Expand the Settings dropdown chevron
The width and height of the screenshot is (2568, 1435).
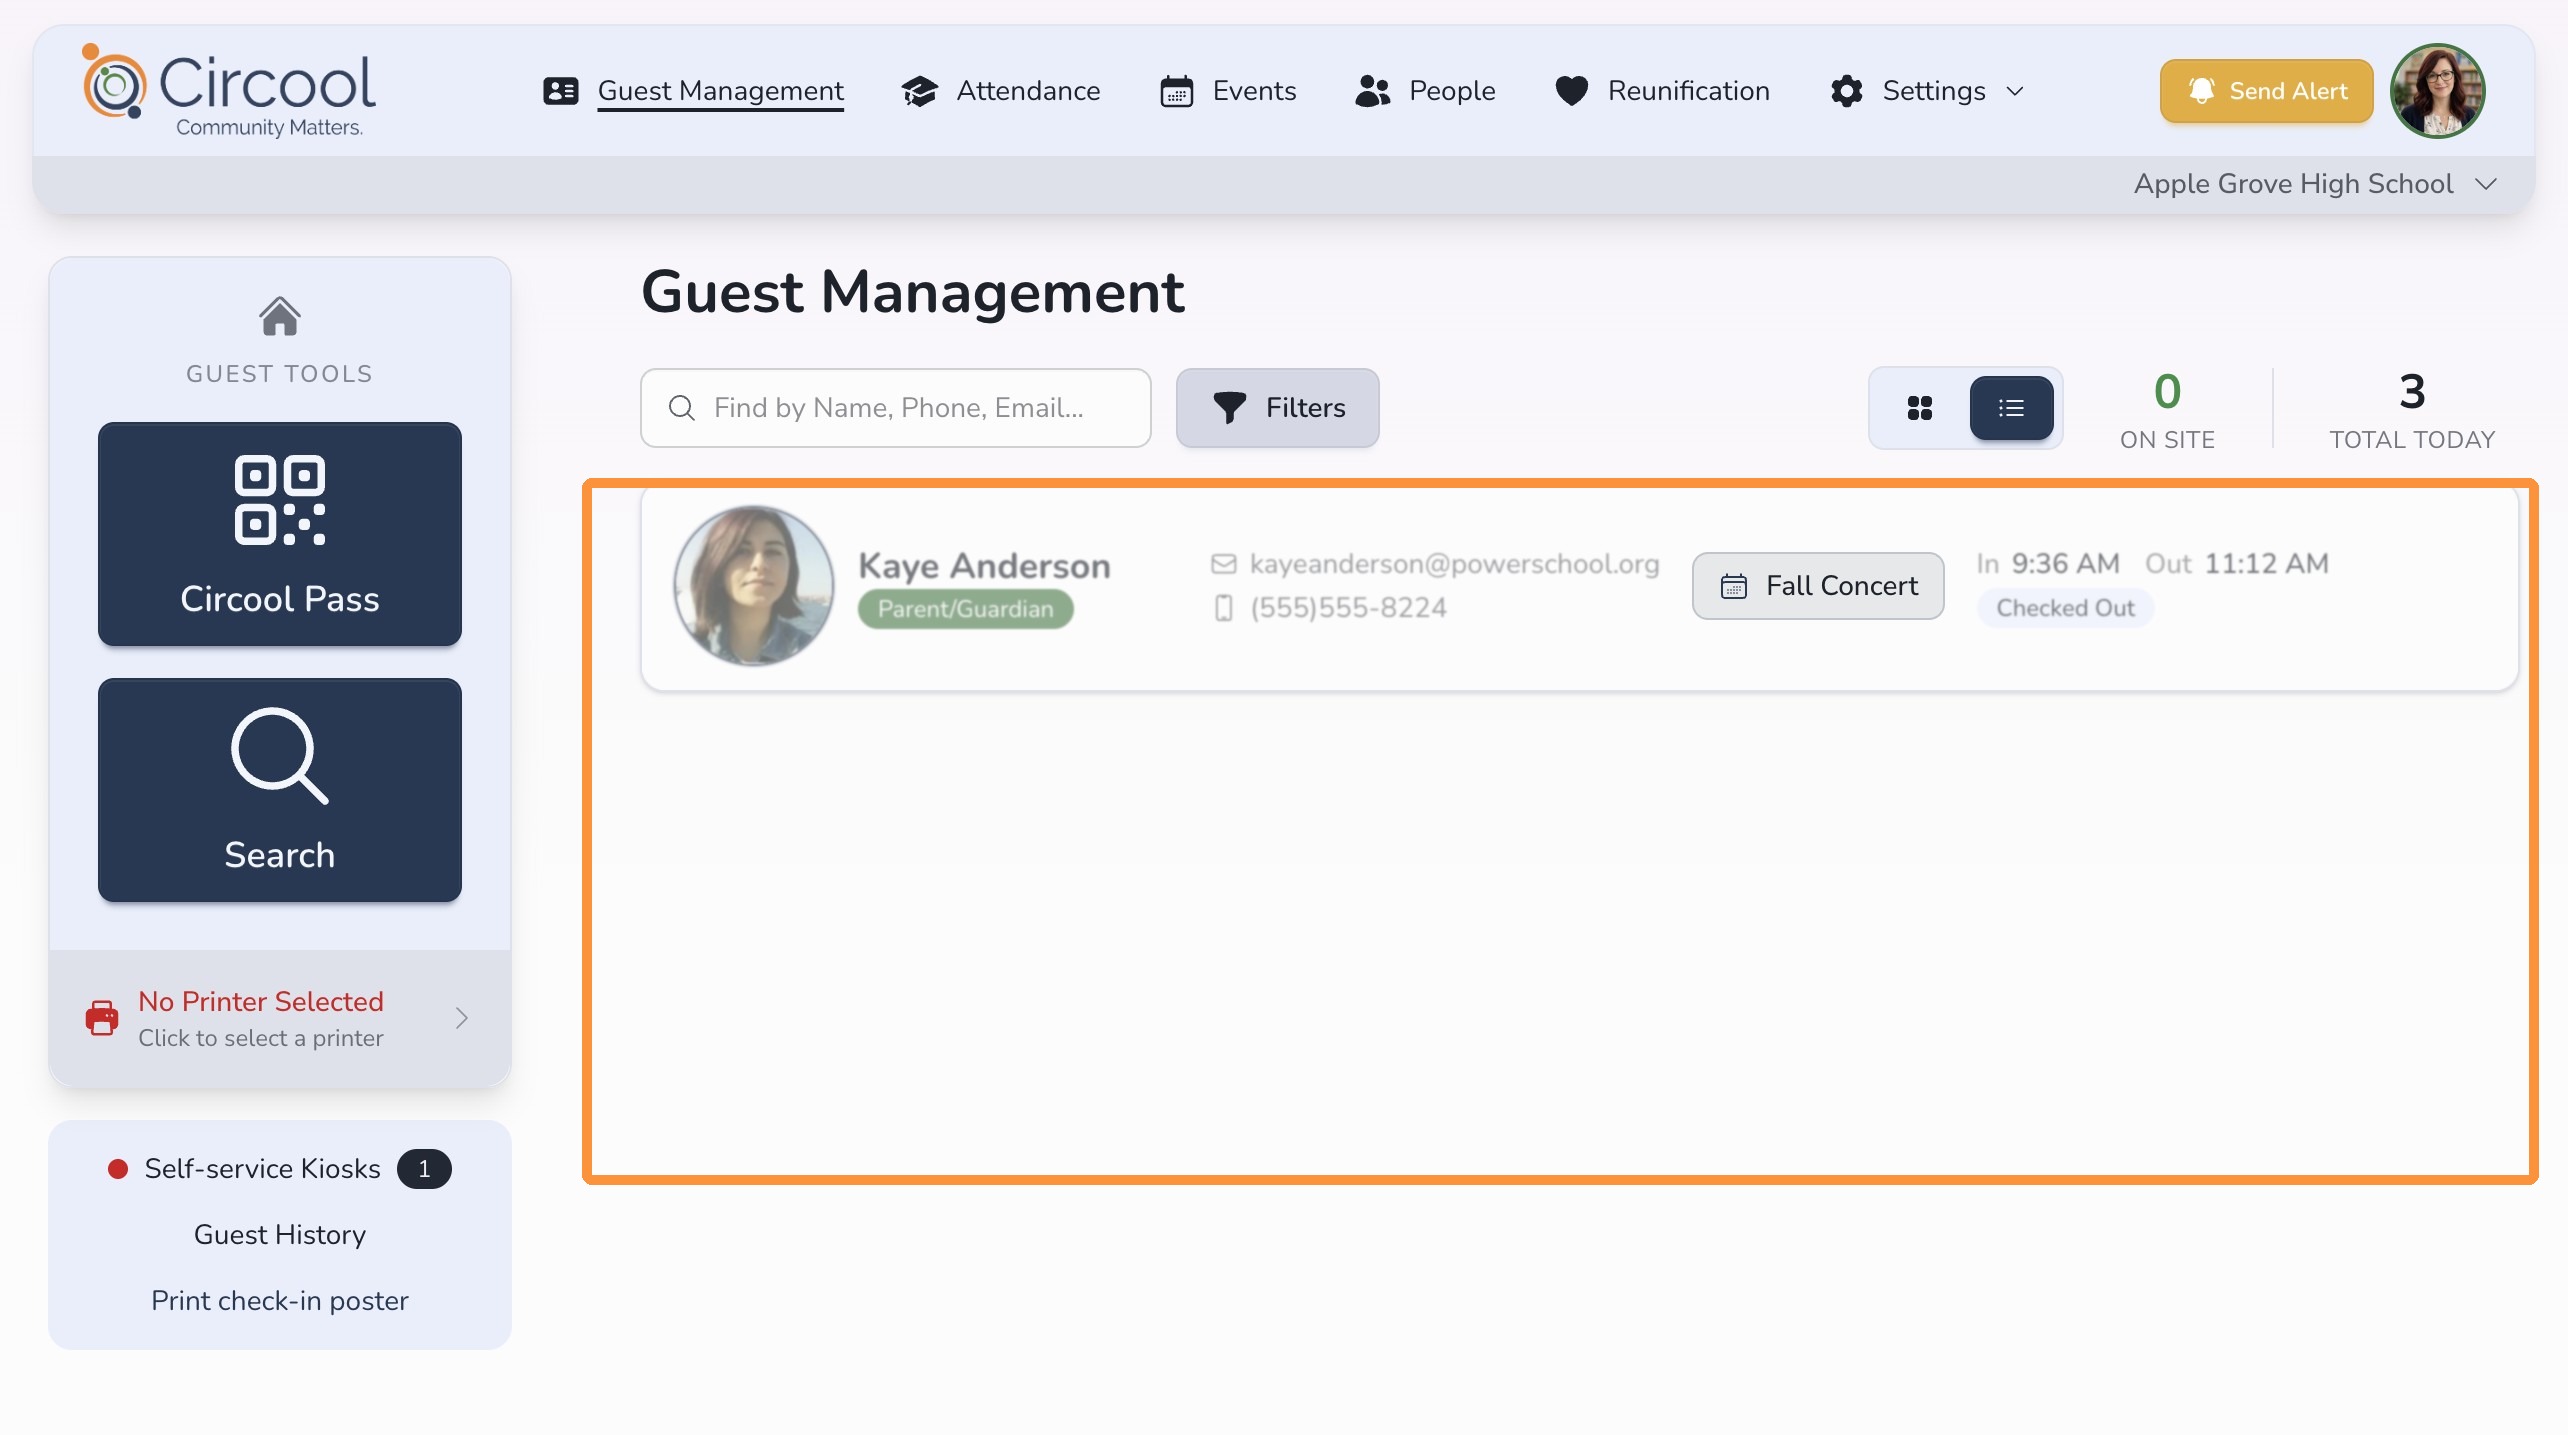tap(2015, 91)
